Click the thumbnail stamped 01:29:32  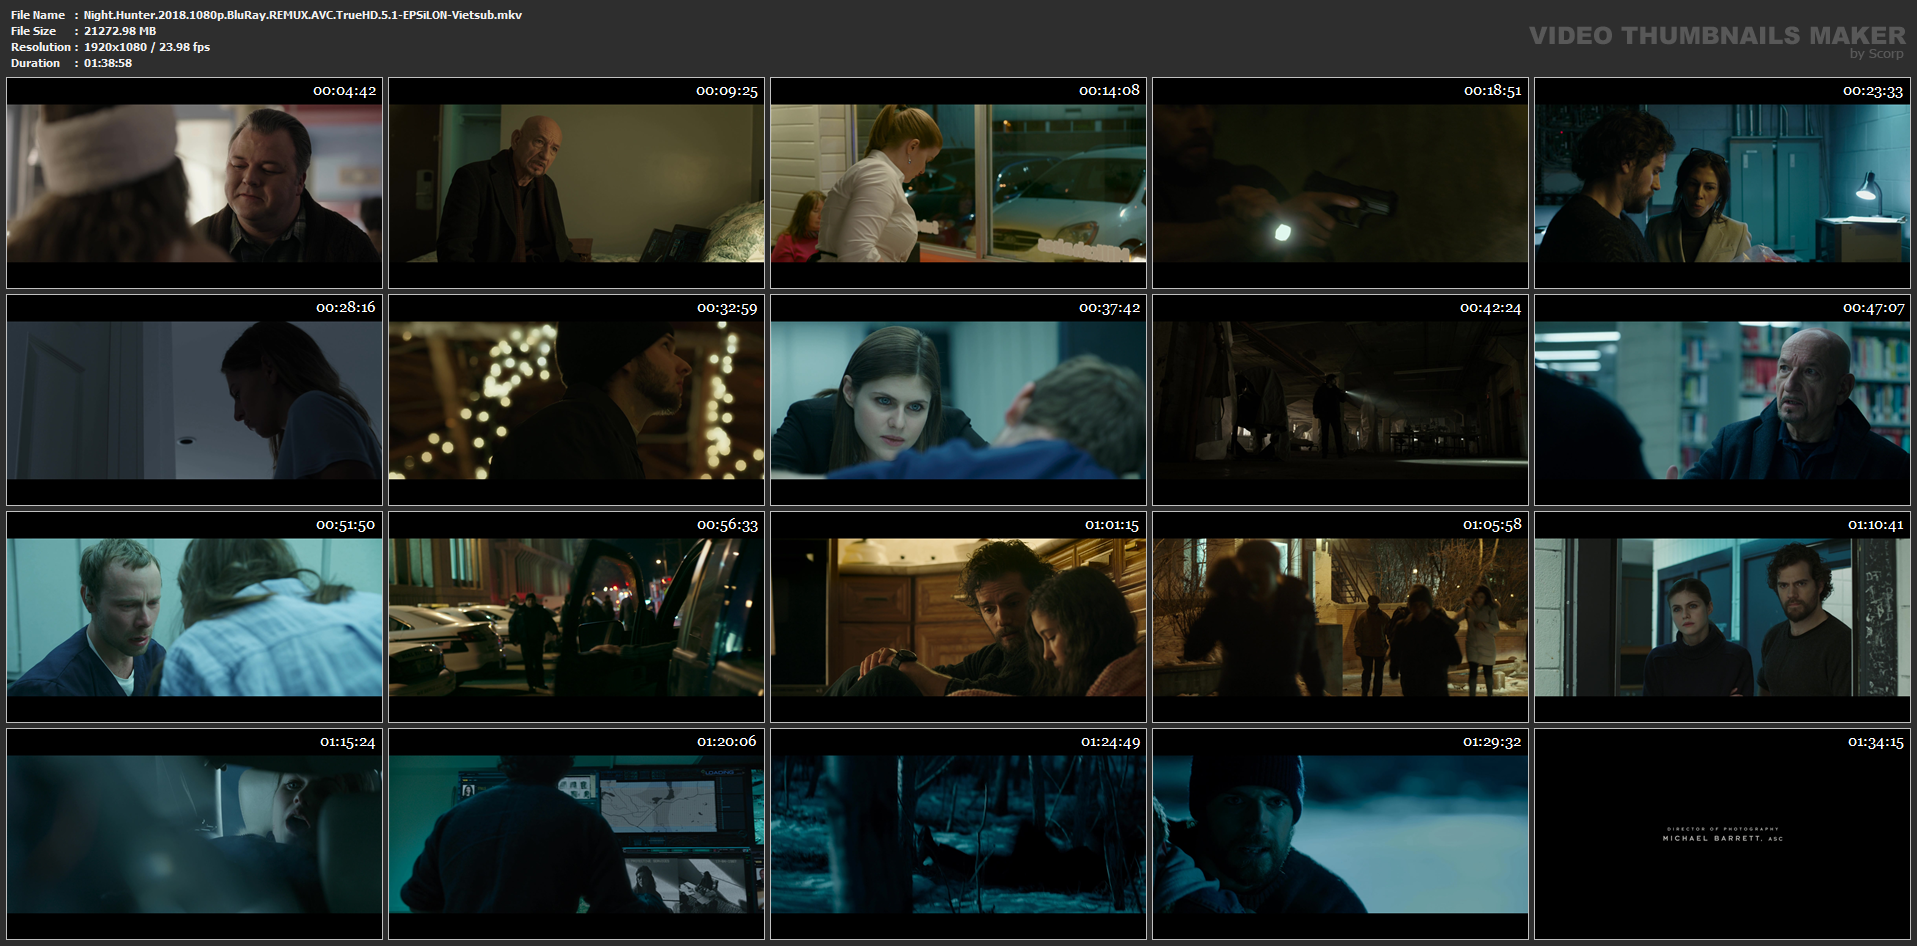pyautogui.click(x=1340, y=834)
